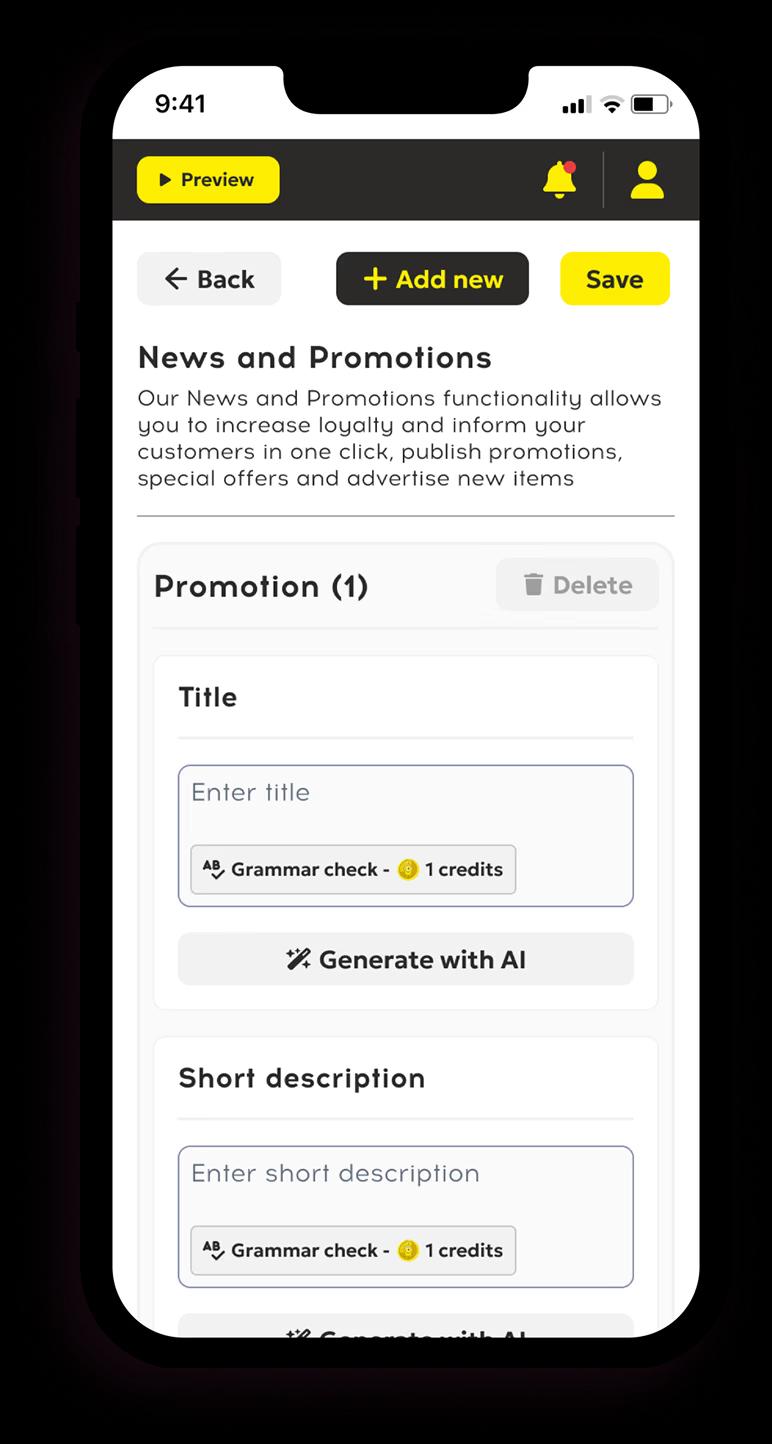
Task: Click the coin icon in Title grammar check
Action: [407, 869]
